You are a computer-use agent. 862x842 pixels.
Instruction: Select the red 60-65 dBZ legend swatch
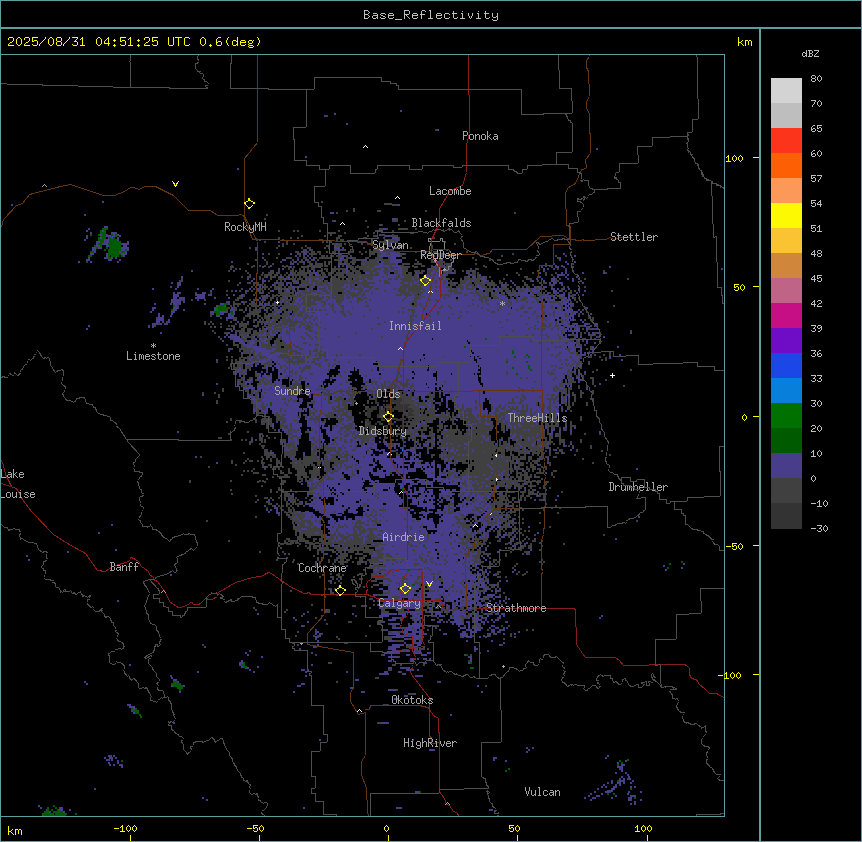pyautogui.click(x=786, y=141)
